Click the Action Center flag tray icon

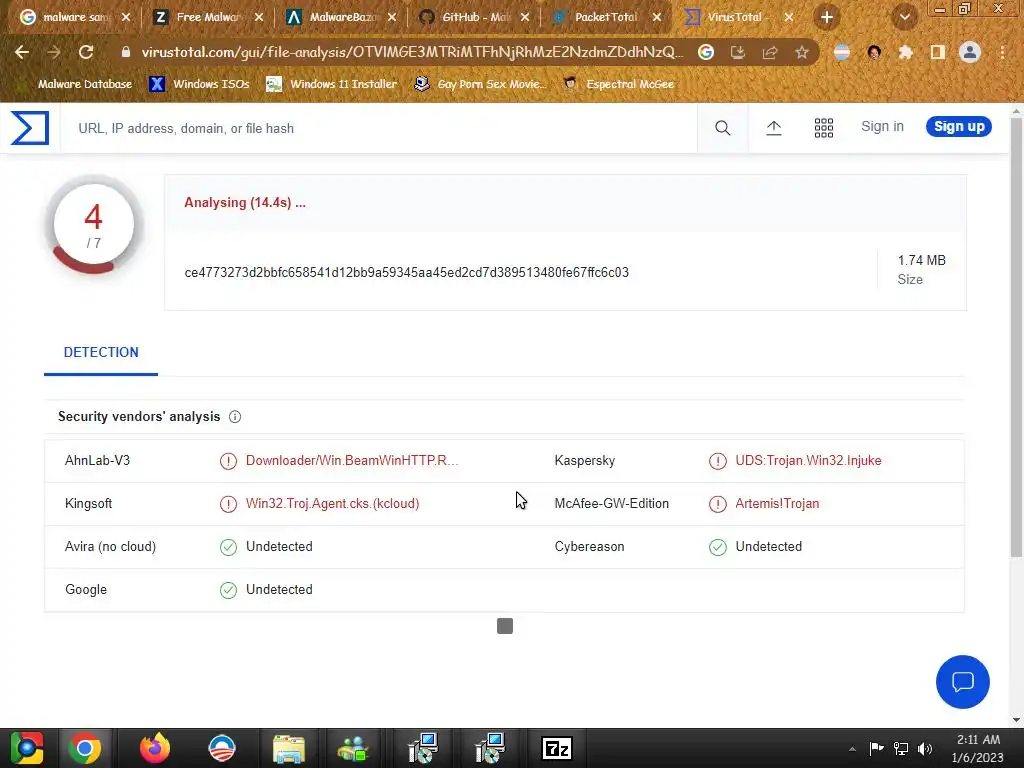(x=876, y=748)
